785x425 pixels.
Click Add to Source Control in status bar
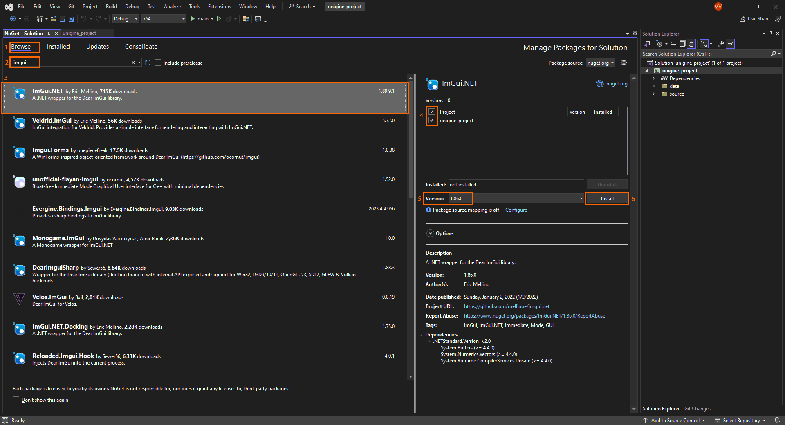[x=674, y=420]
